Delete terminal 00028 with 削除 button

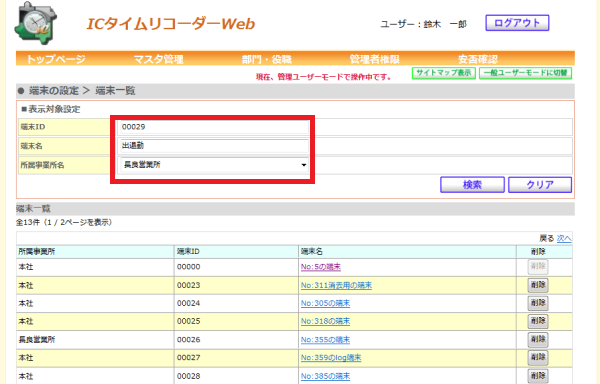538,376
